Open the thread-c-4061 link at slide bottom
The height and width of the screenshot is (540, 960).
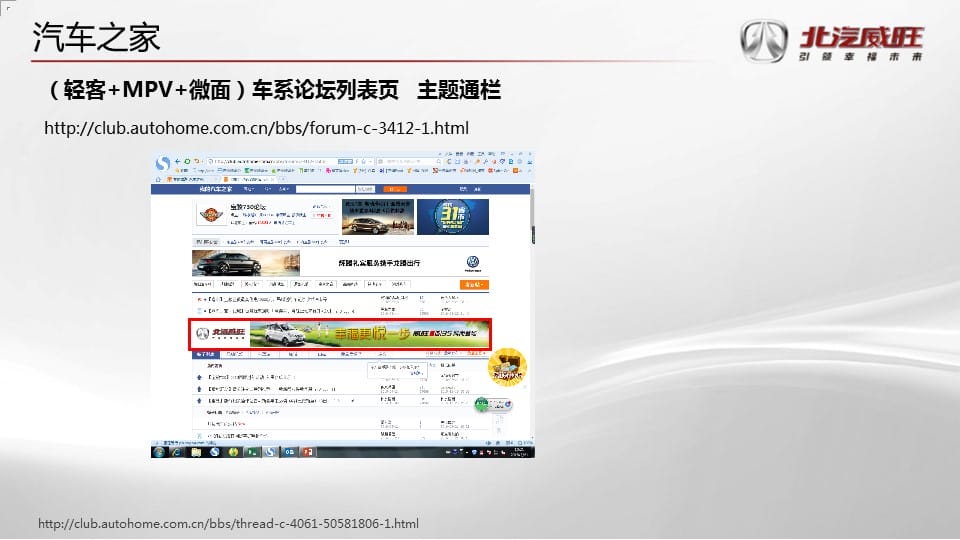click(x=228, y=523)
